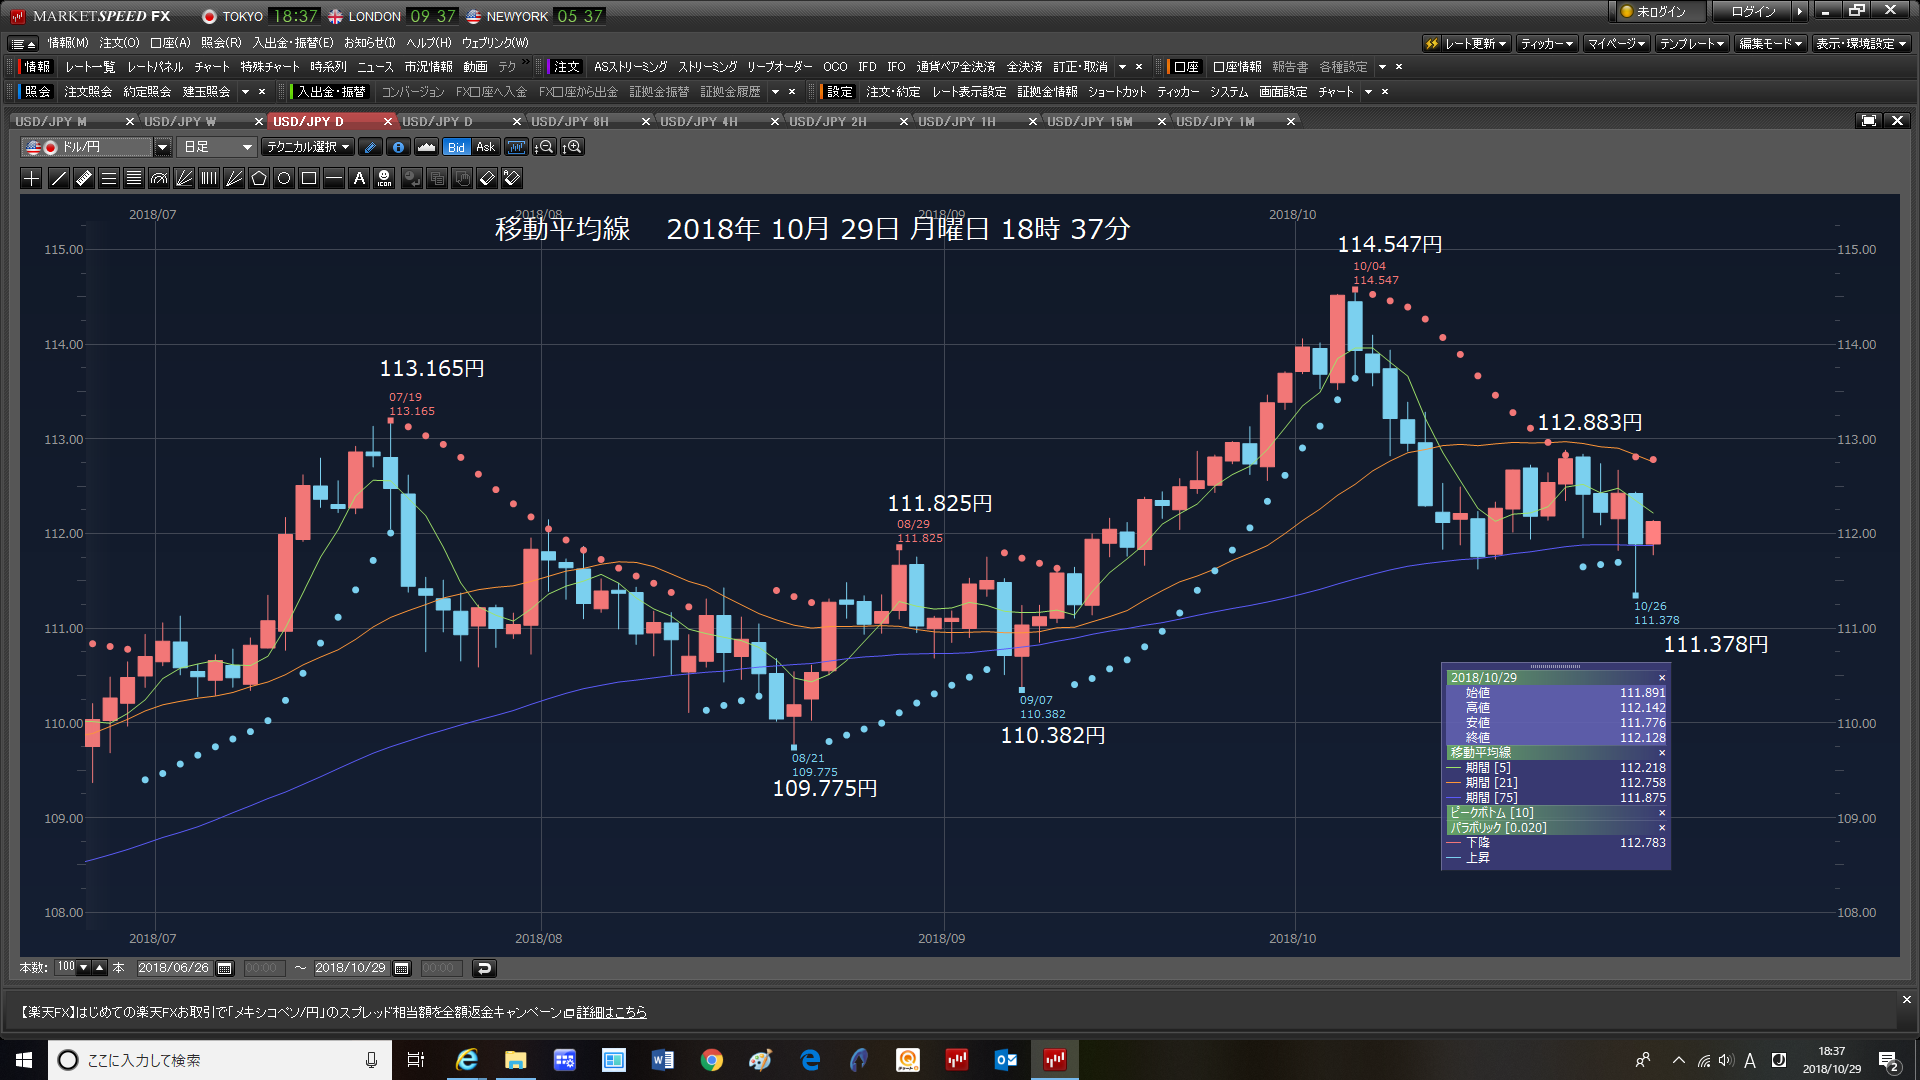Open the テクニカル選択 dropdown
The width and height of the screenshot is (1920, 1080).
coord(308,147)
